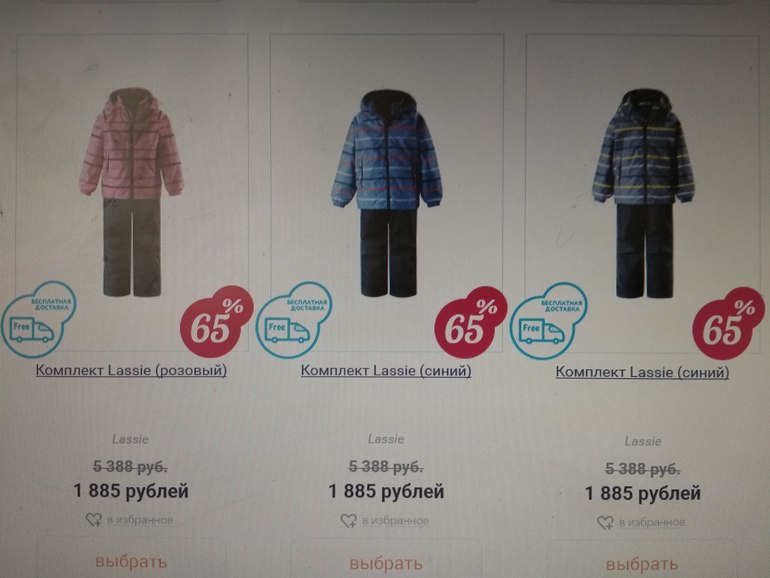Click the 65% discount badge on rightmost set
This screenshot has width=770, height=578.
(728, 324)
